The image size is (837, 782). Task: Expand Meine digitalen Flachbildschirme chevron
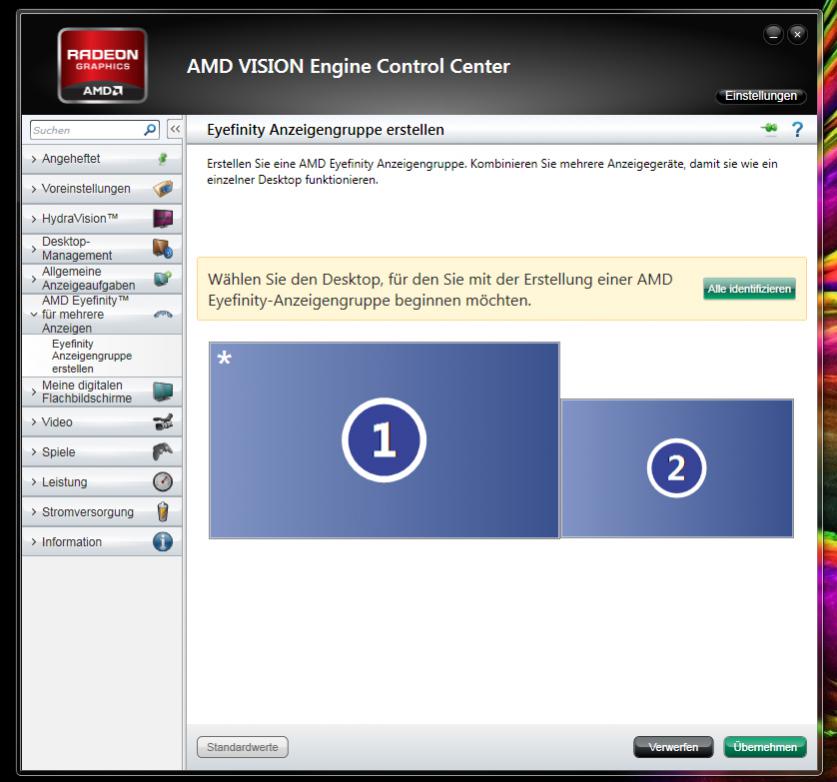pos(34,392)
